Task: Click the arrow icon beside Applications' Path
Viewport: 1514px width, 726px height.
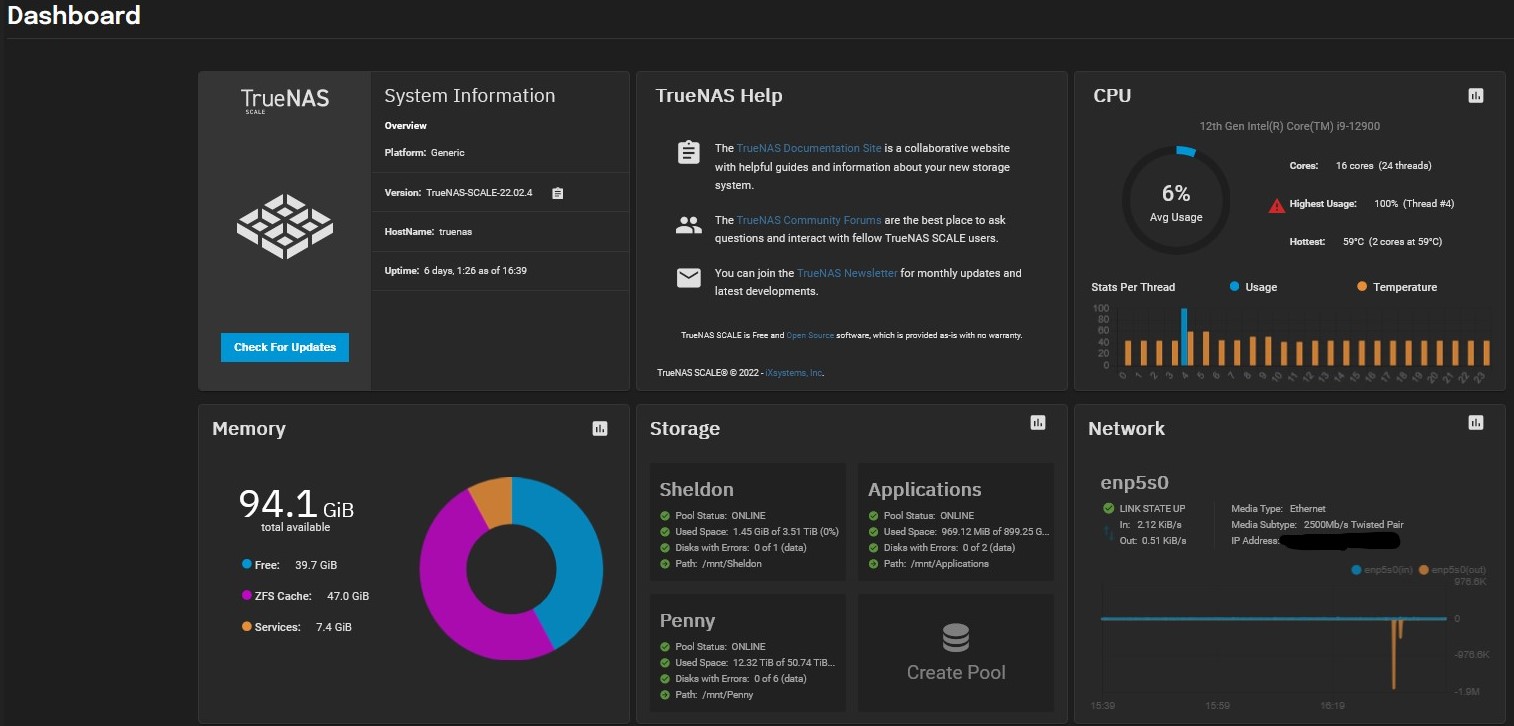Action: pyautogui.click(x=873, y=564)
